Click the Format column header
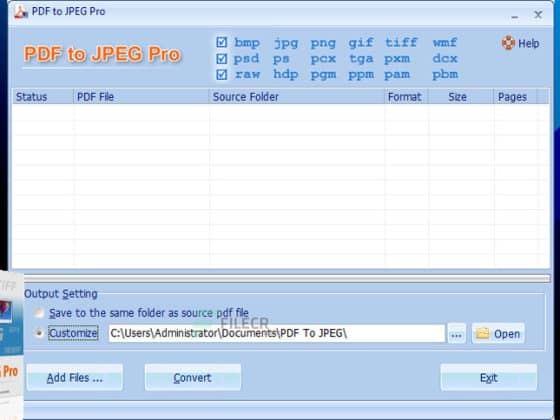 [x=406, y=97]
